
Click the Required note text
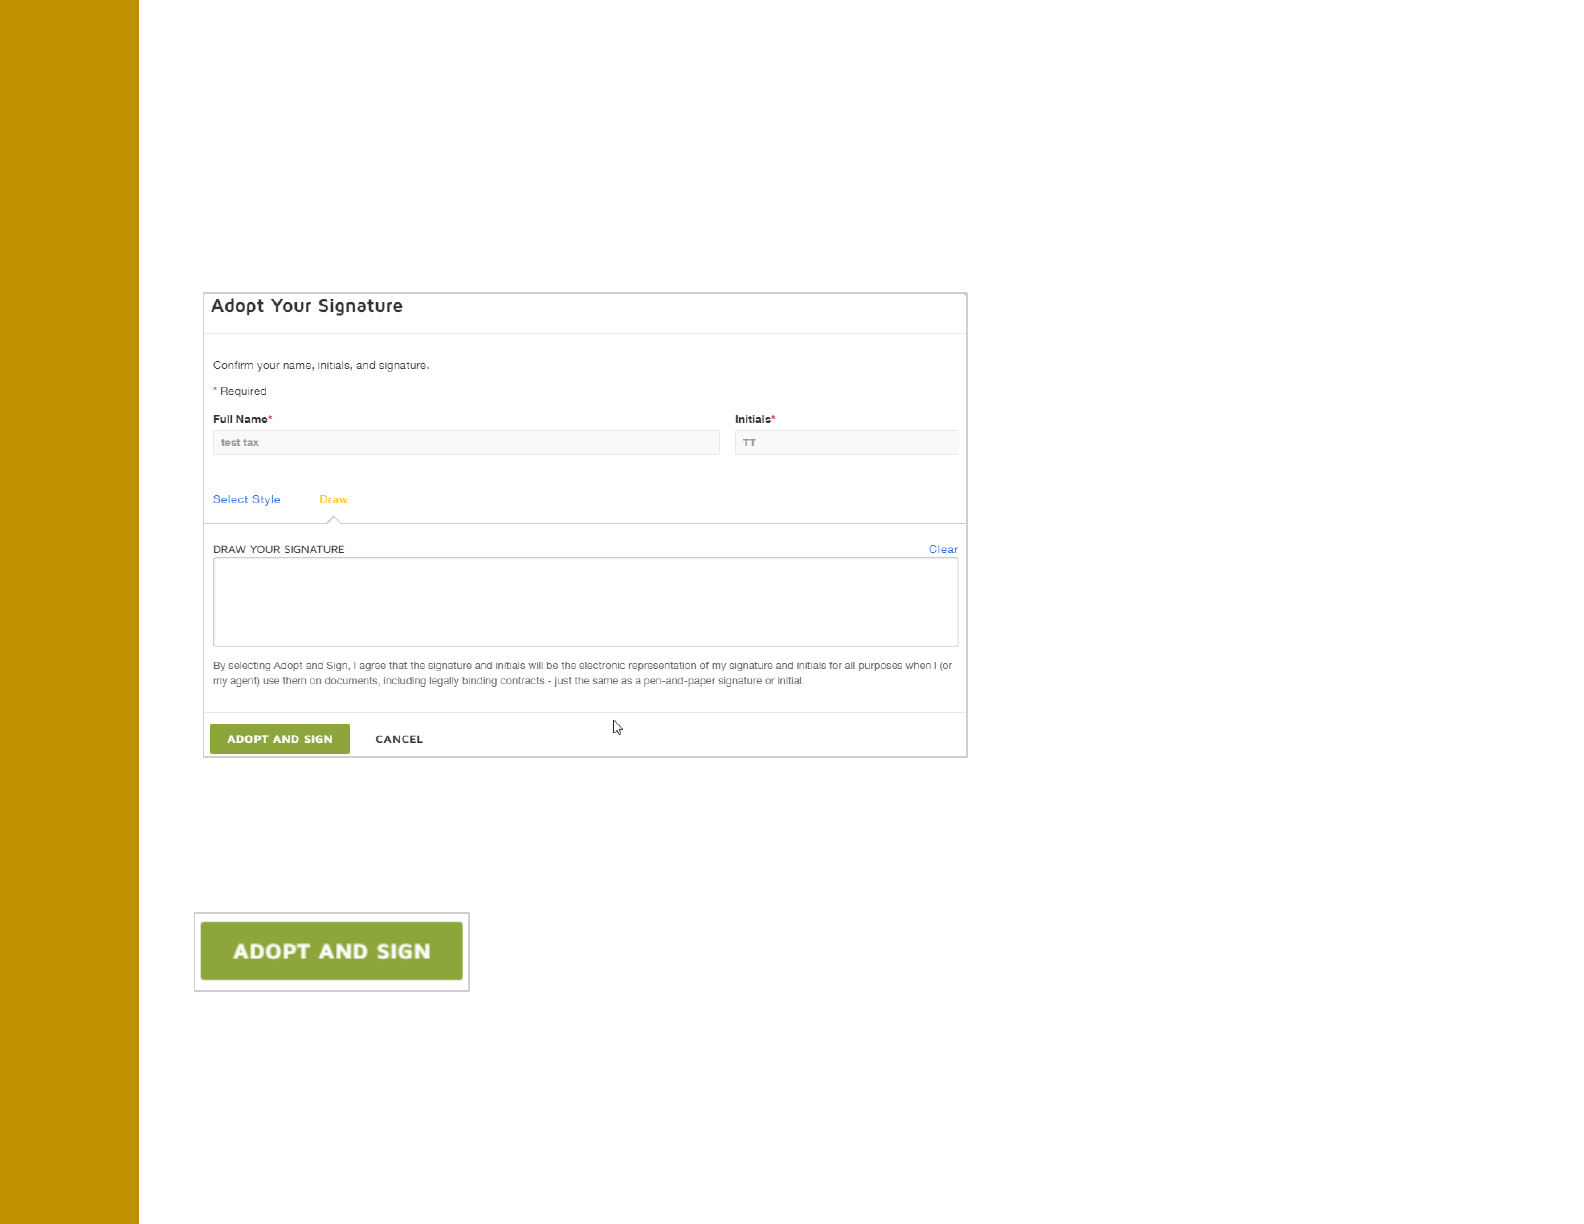pos(243,391)
